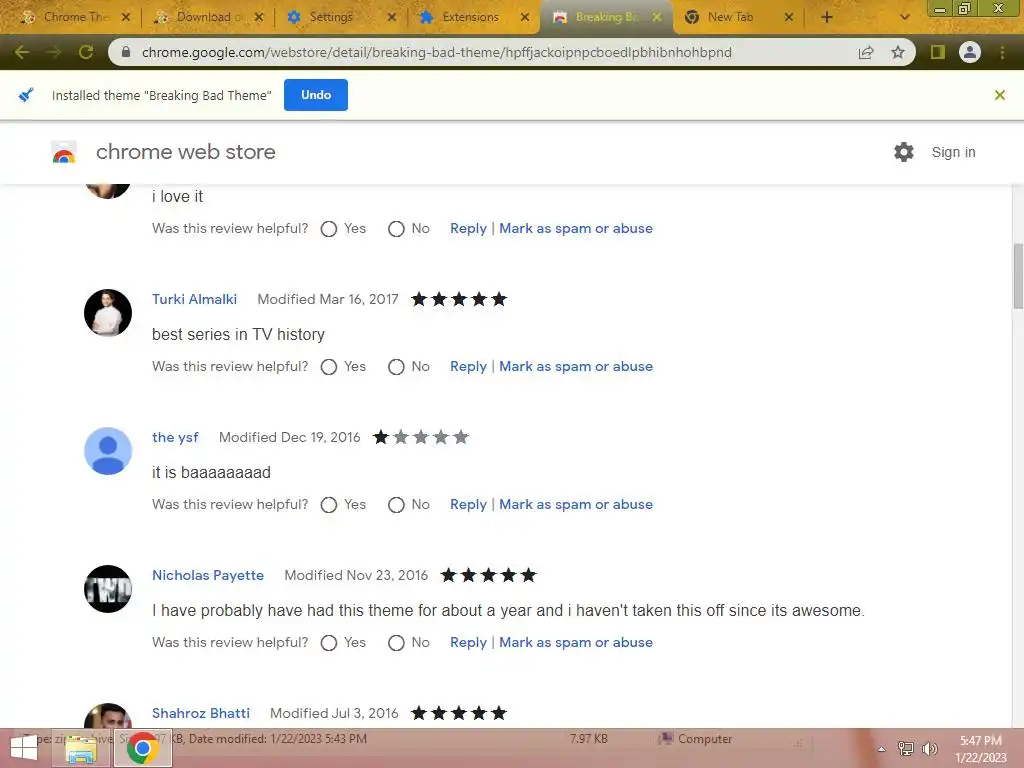Select Yes for the 'i love it' review

329,229
